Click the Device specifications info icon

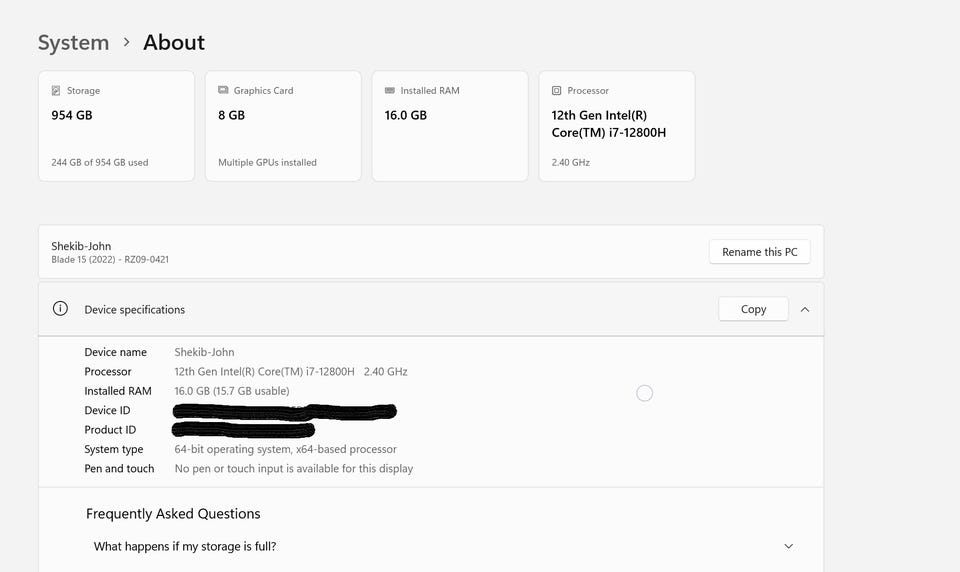pos(60,309)
